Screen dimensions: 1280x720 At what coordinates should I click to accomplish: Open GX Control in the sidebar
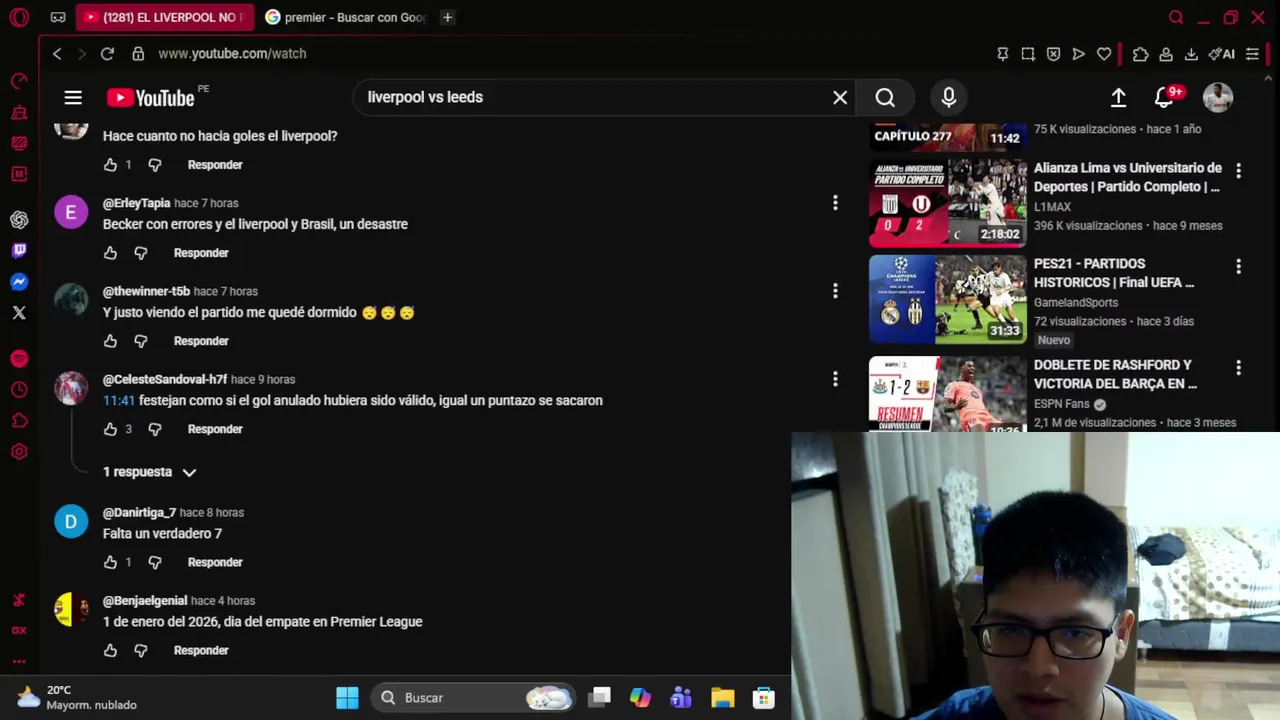[x=19, y=630]
